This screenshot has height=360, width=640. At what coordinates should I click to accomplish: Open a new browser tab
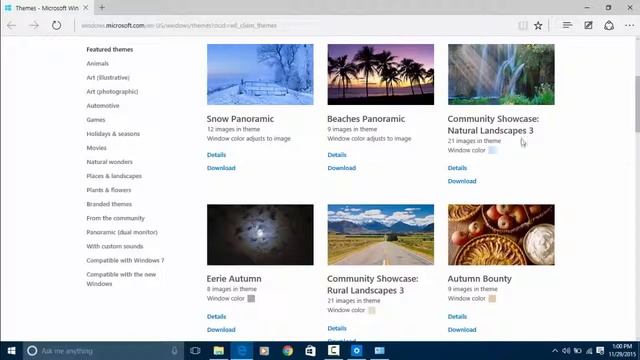(x=102, y=7)
